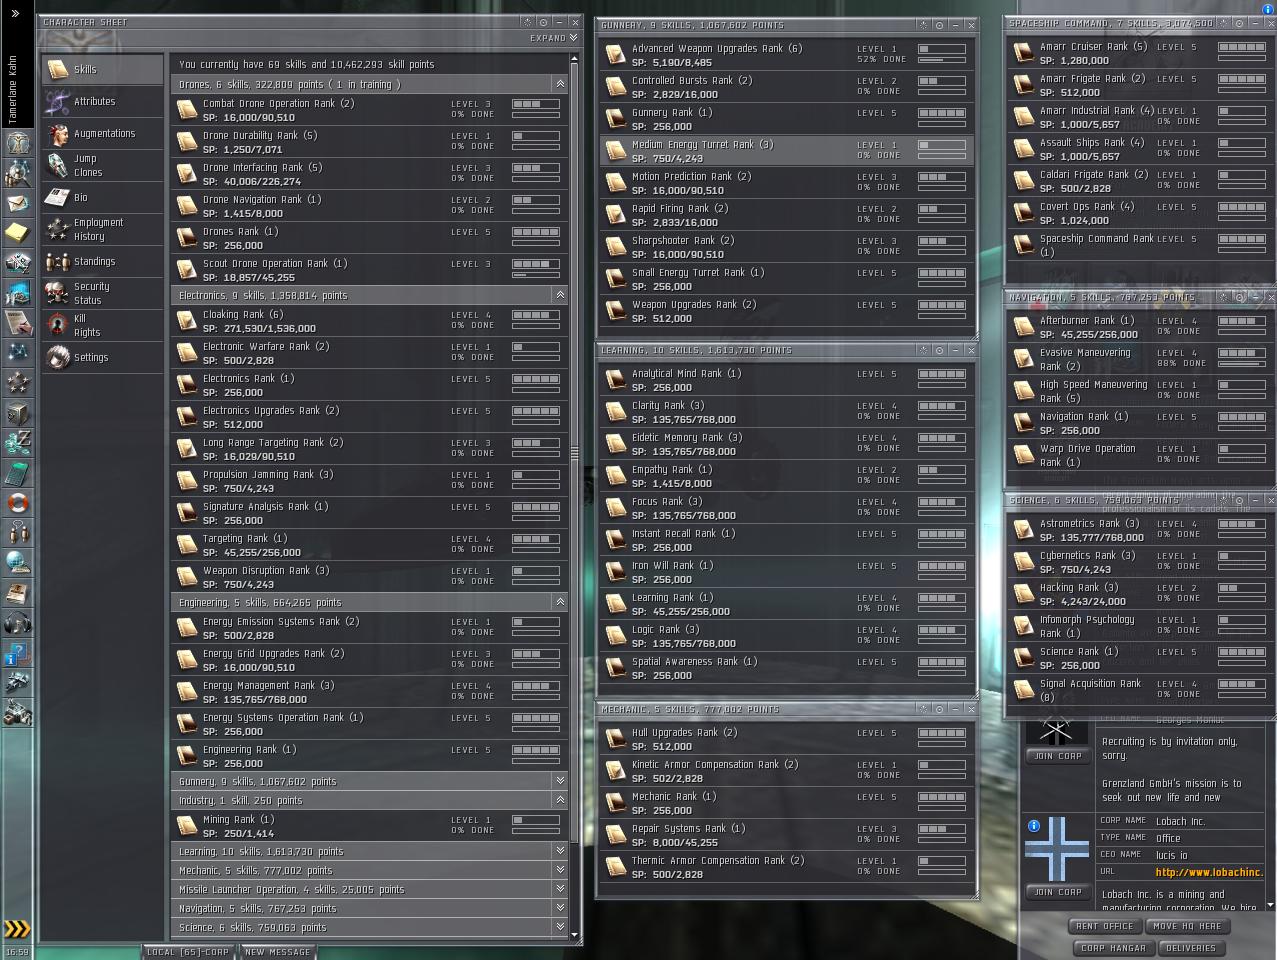Screen dimensions: 1277x960
Task: Click Evasive Maneuvering training progress bar
Action: 1241,366
